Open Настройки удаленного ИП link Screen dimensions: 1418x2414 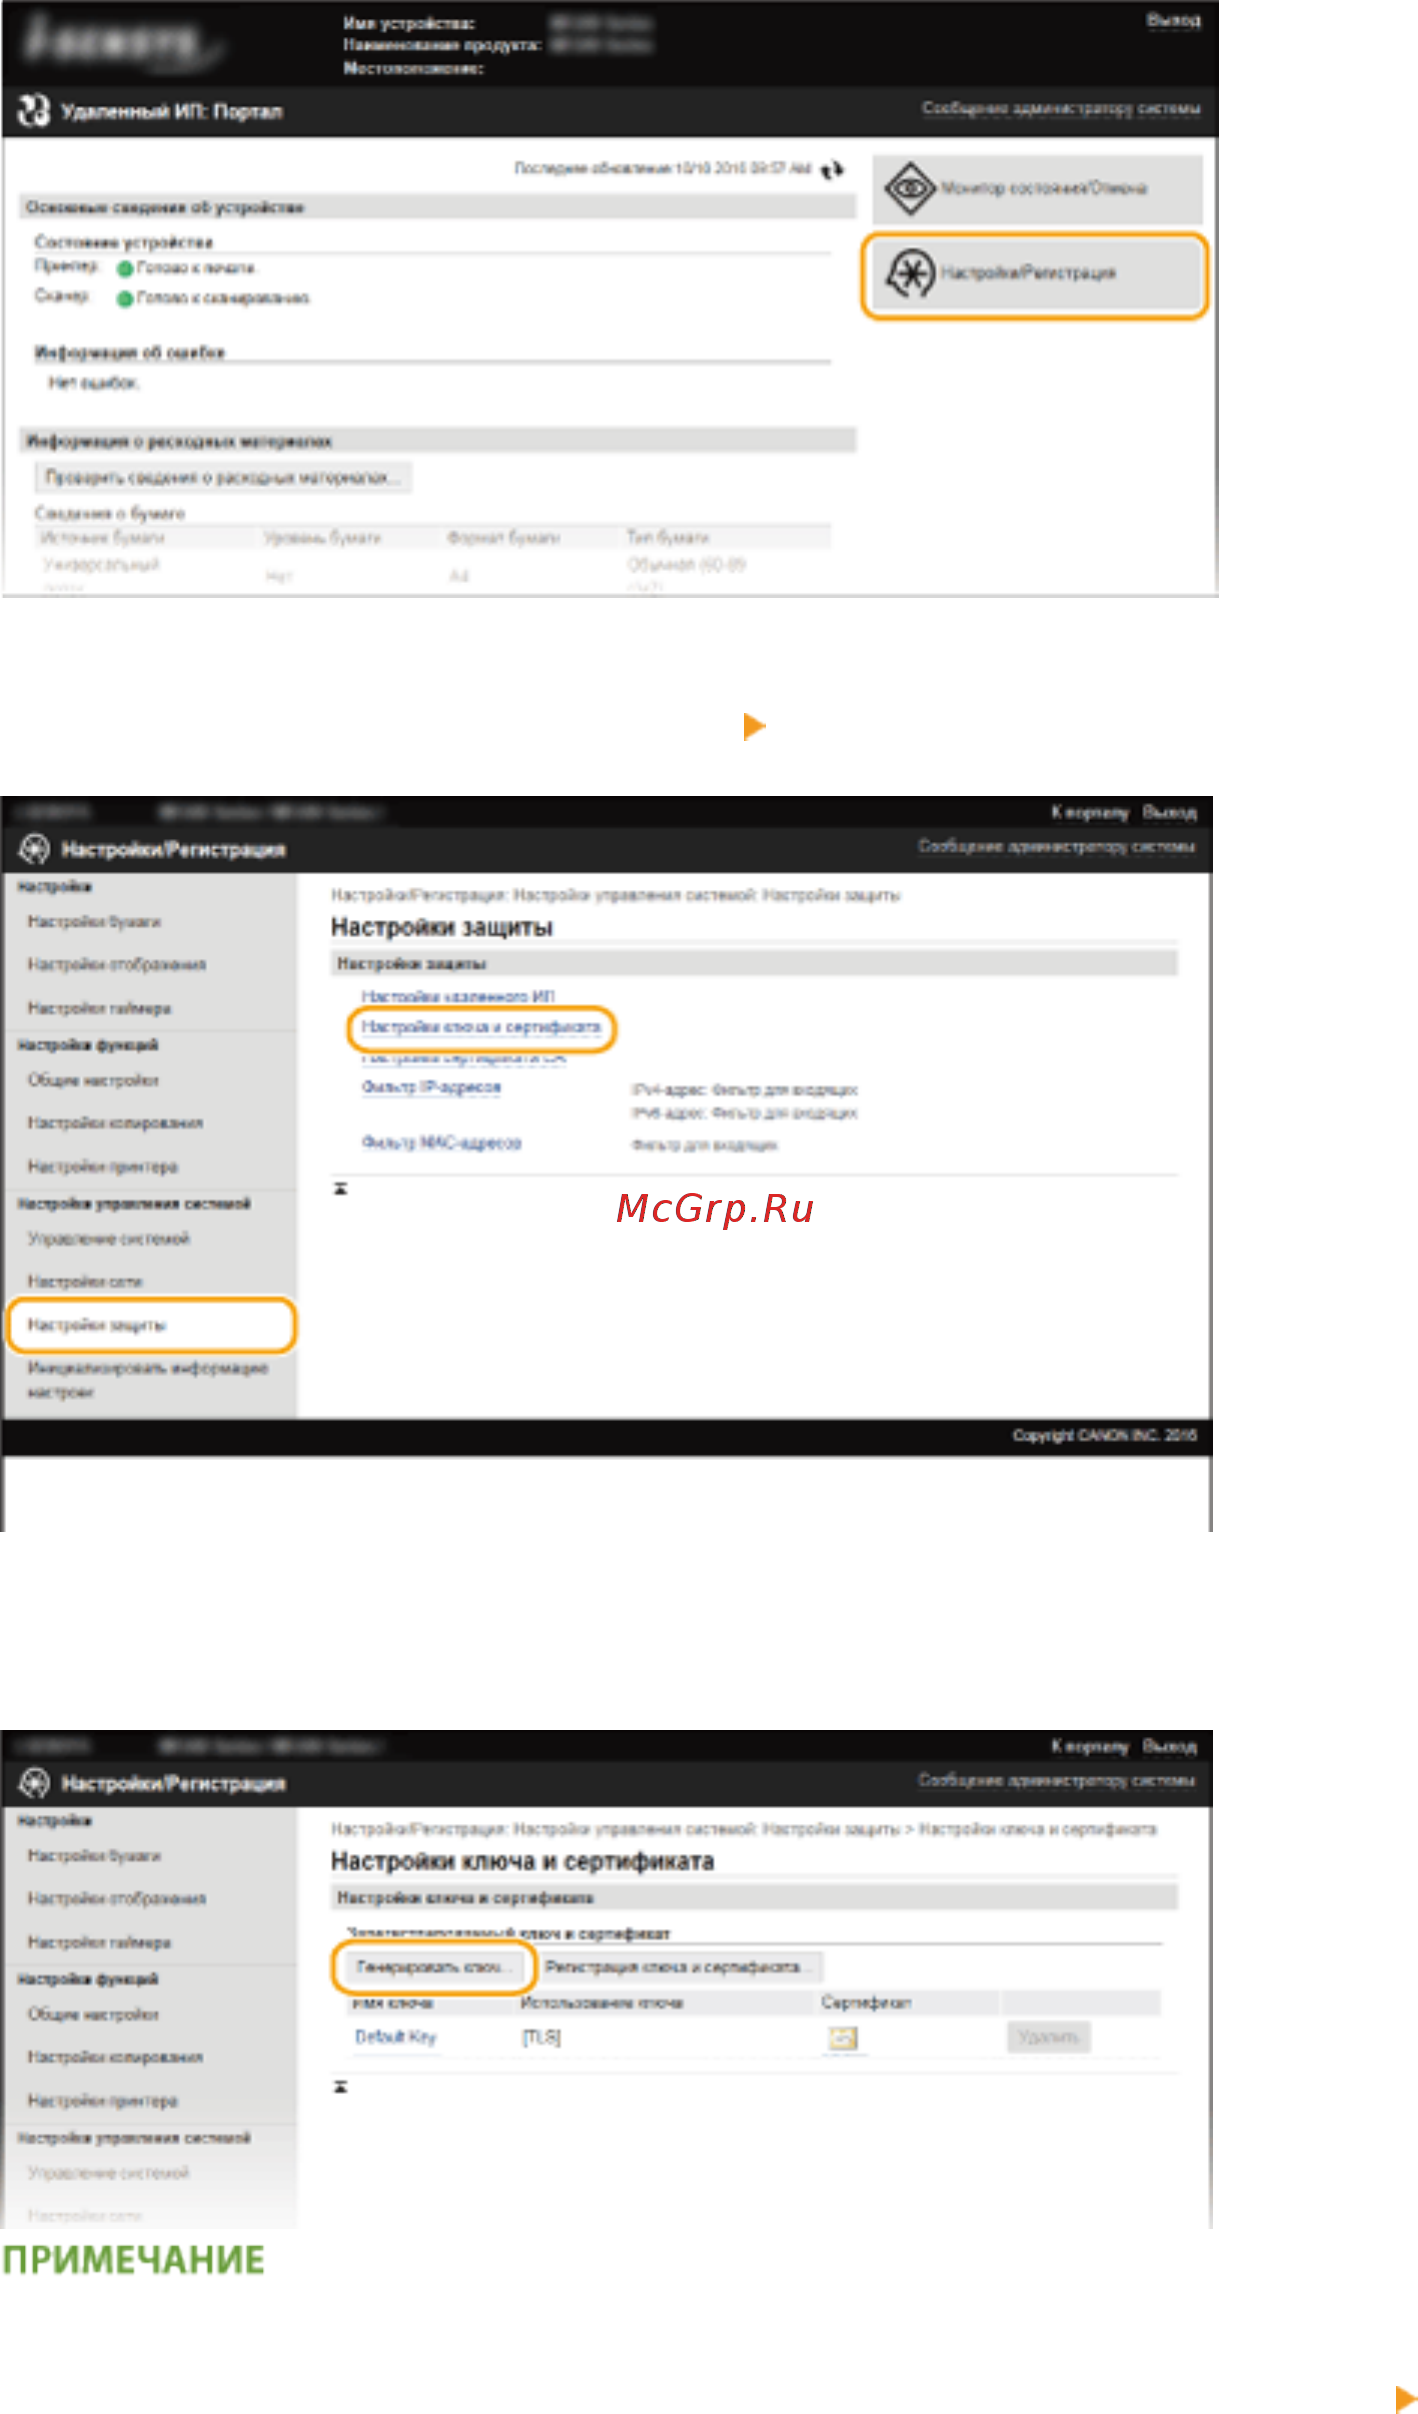[x=458, y=996]
